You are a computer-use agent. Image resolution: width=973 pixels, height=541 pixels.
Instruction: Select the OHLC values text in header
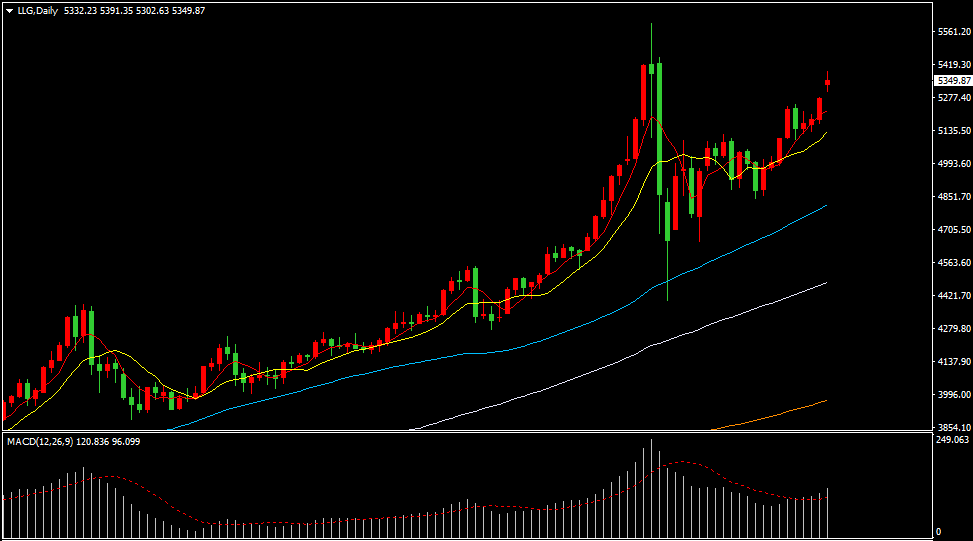point(135,11)
